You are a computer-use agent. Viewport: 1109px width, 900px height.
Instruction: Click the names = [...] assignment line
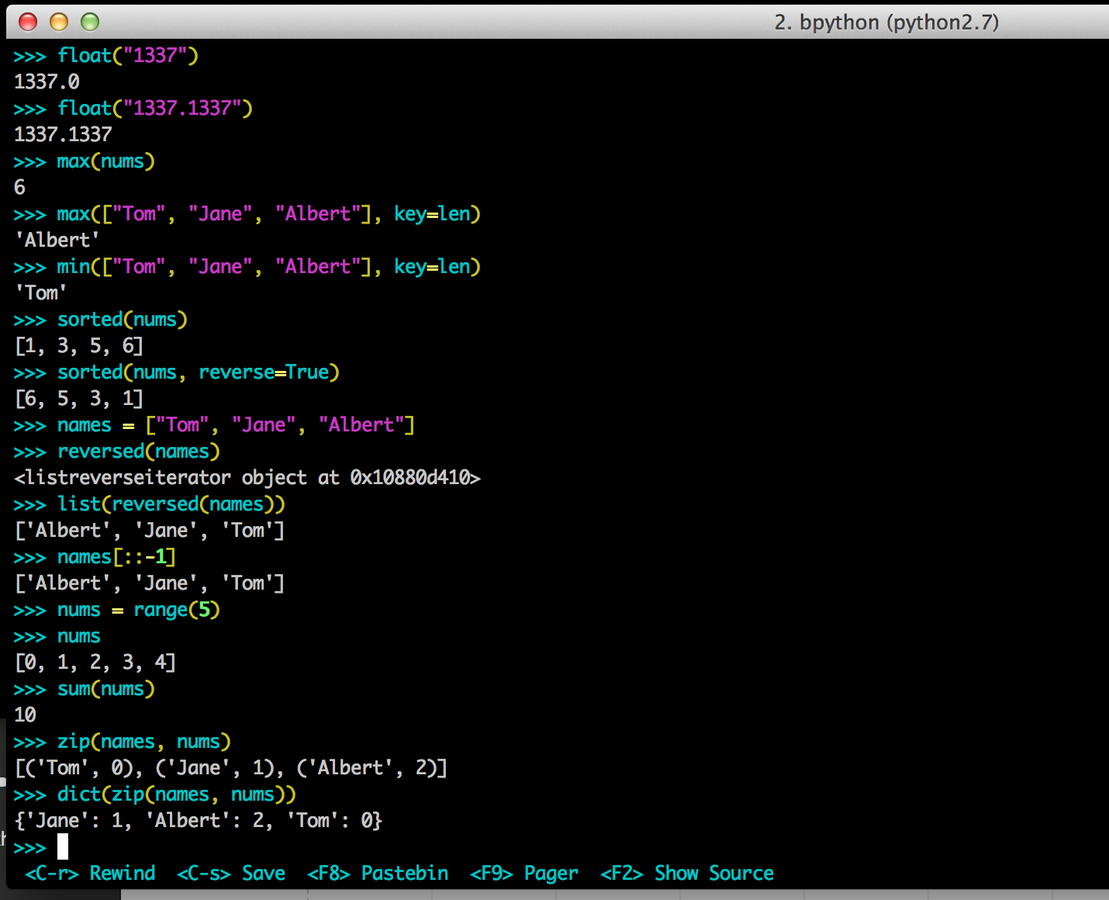(x=214, y=425)
